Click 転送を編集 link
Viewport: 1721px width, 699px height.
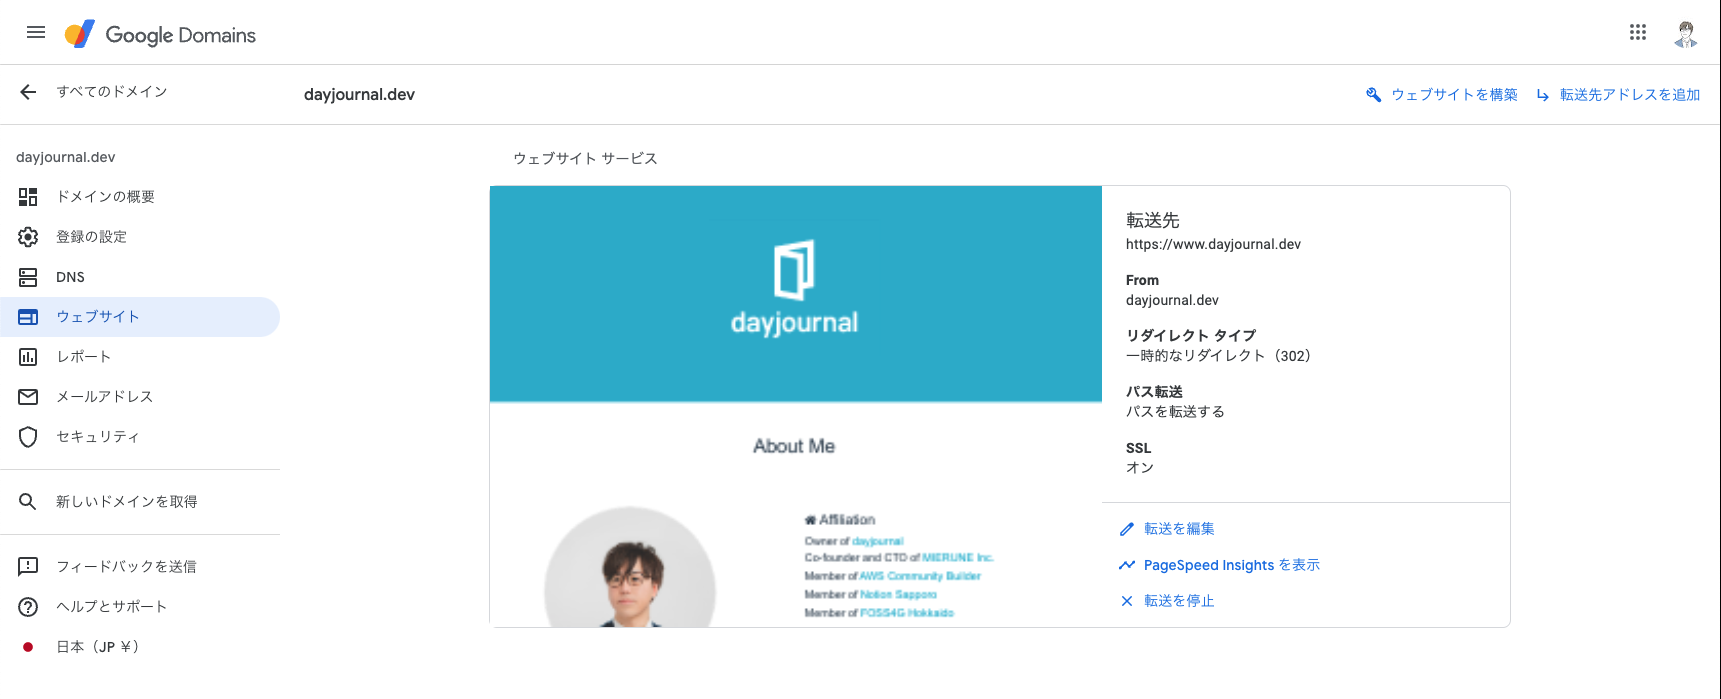(x=1179, y=529)
